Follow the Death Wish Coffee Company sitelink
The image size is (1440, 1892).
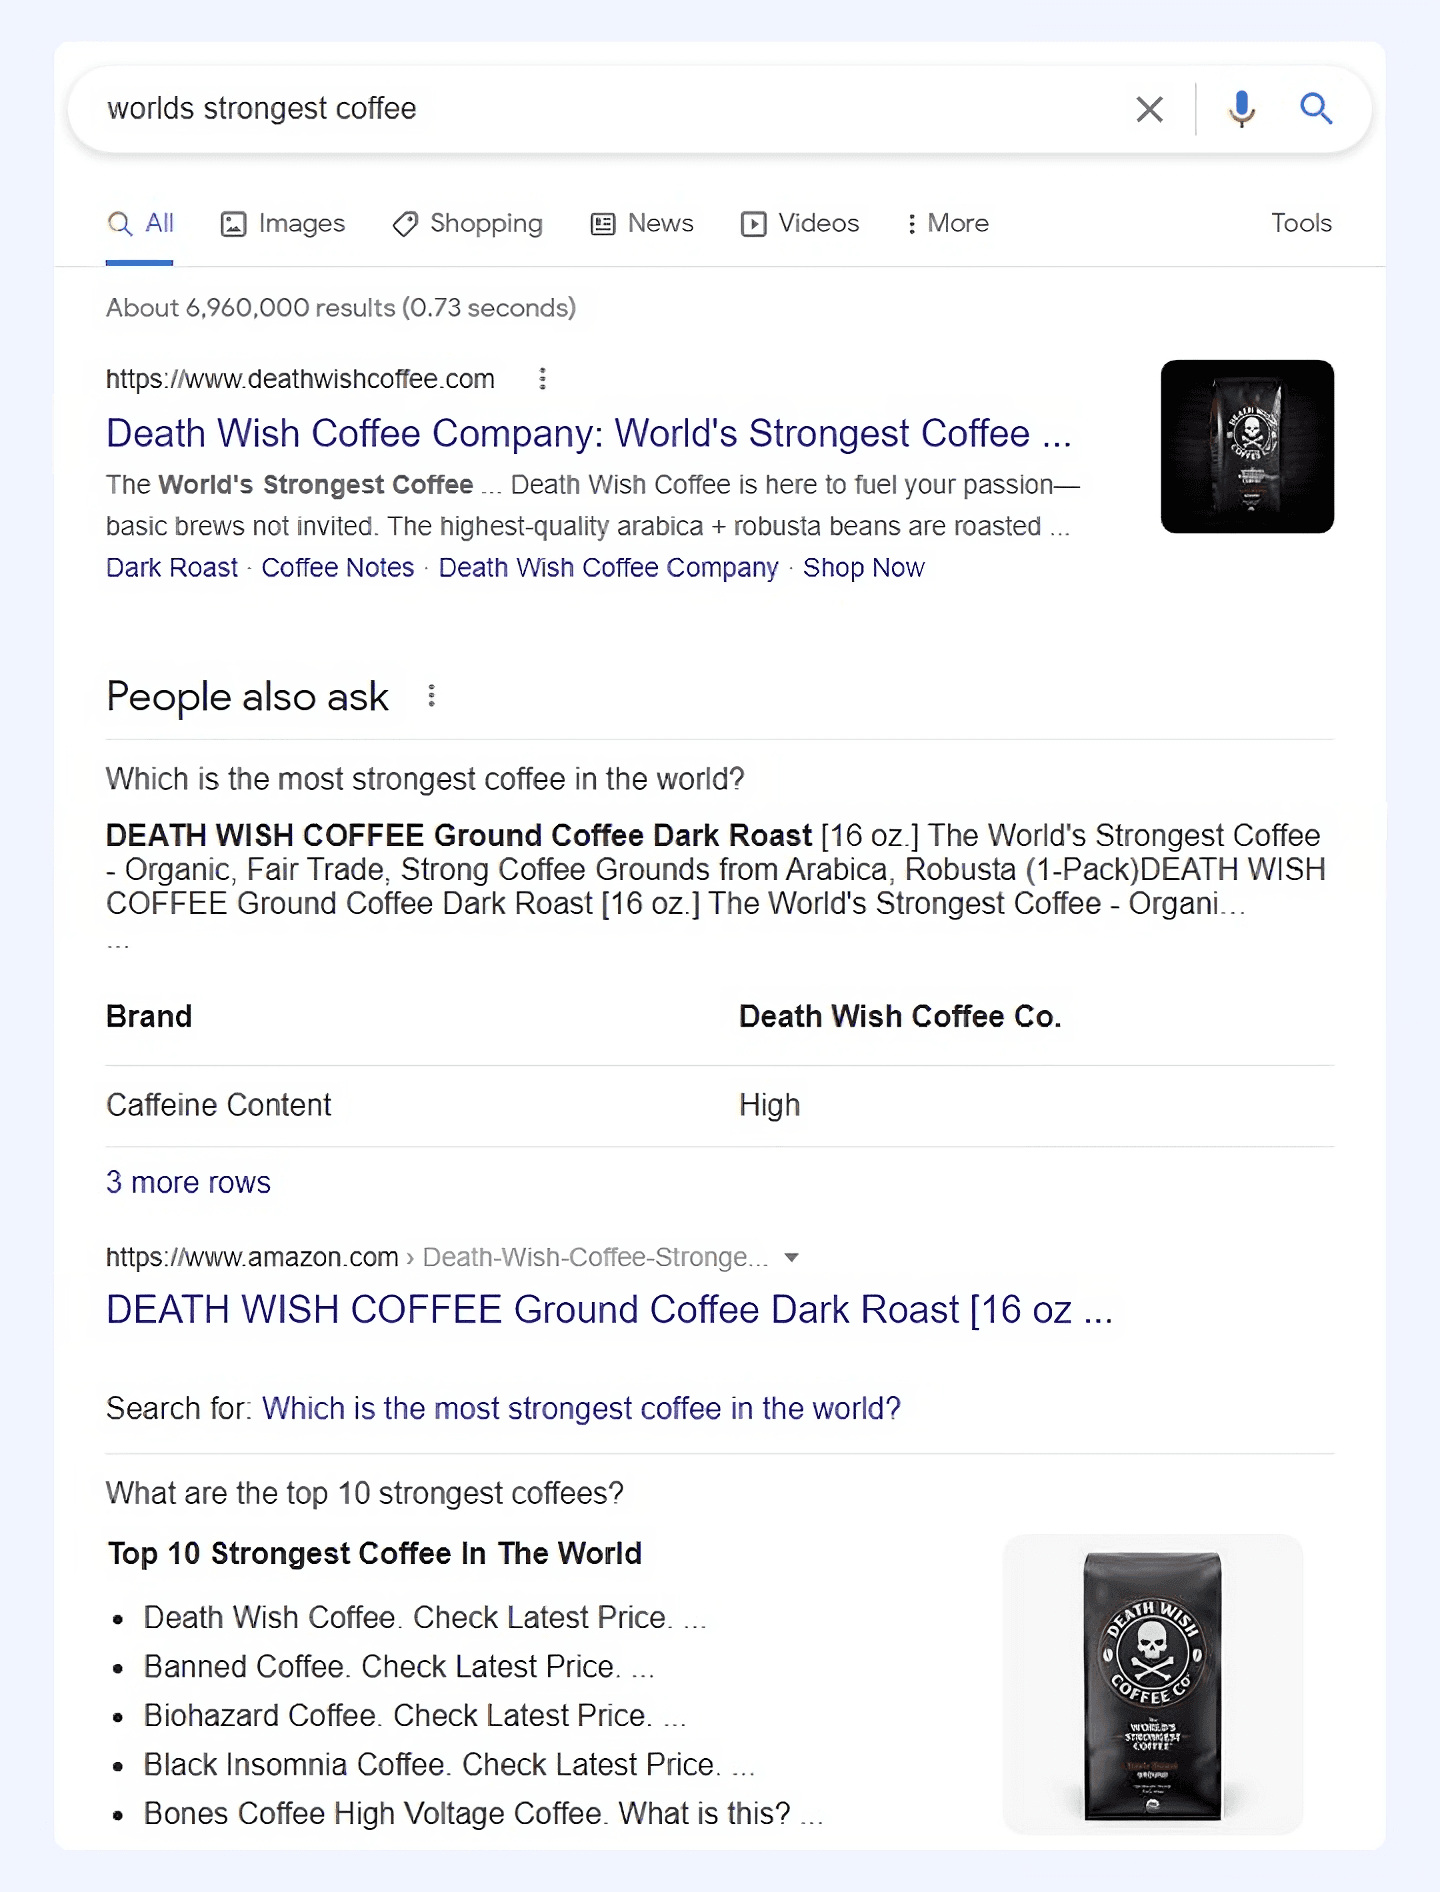click(608, 568)
